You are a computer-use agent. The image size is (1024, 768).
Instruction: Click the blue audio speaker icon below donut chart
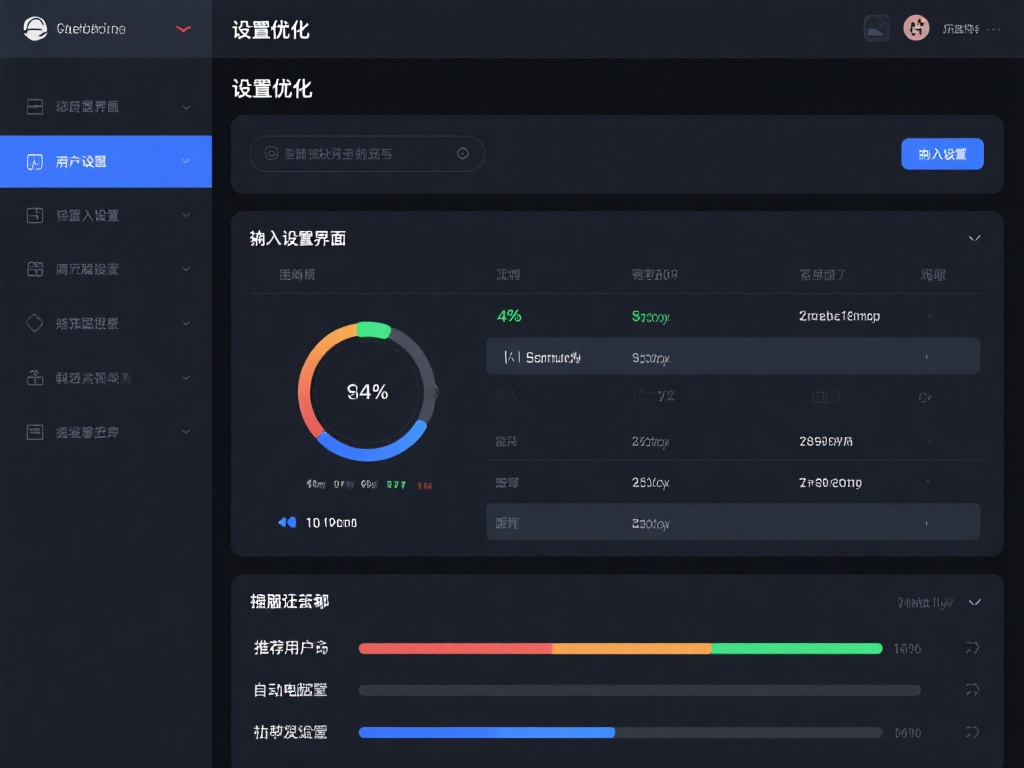click(287, 521)
